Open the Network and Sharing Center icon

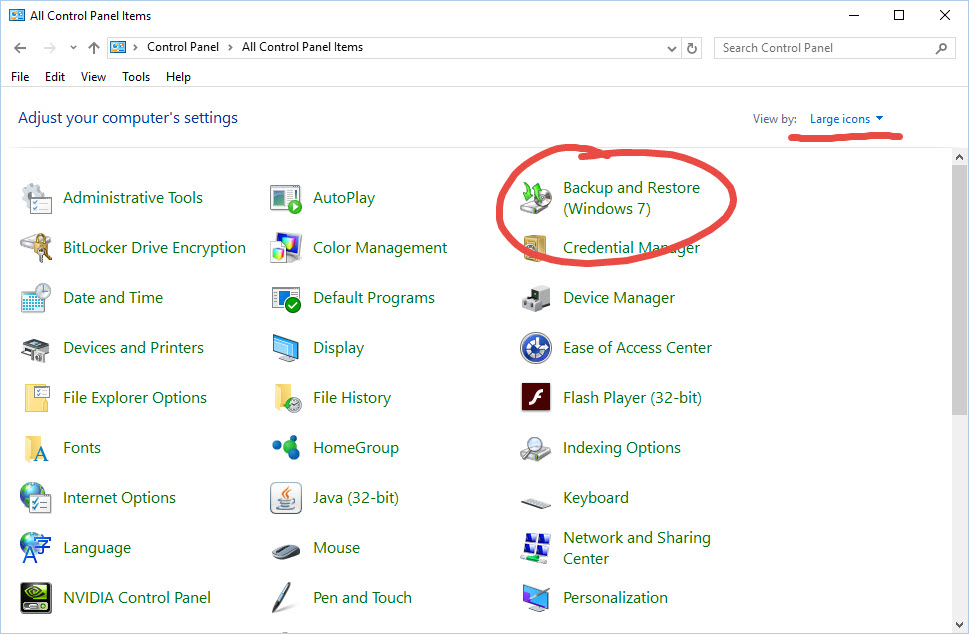536,548
